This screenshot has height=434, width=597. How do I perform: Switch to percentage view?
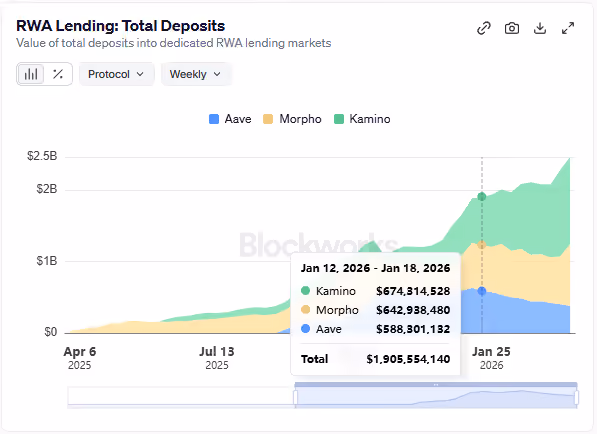click(x=58, y=74)
